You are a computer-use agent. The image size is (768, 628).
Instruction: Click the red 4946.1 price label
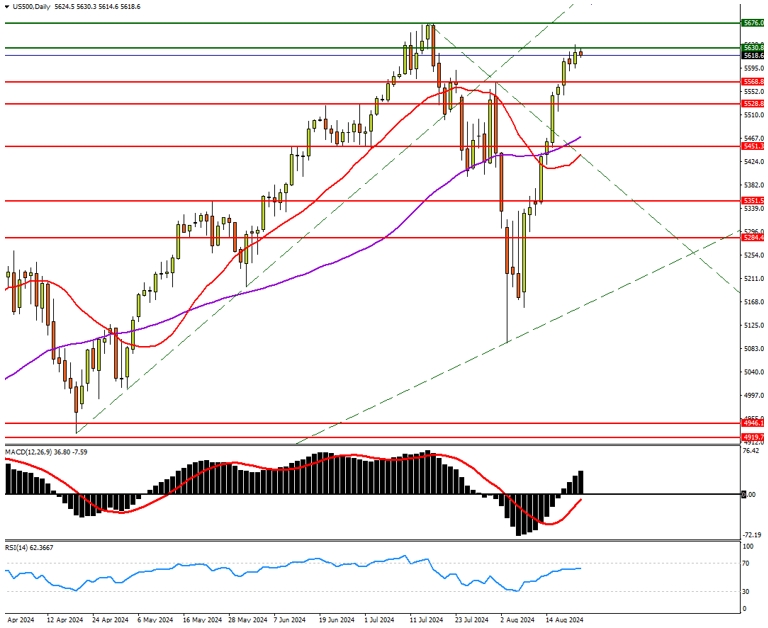[753, 424]
